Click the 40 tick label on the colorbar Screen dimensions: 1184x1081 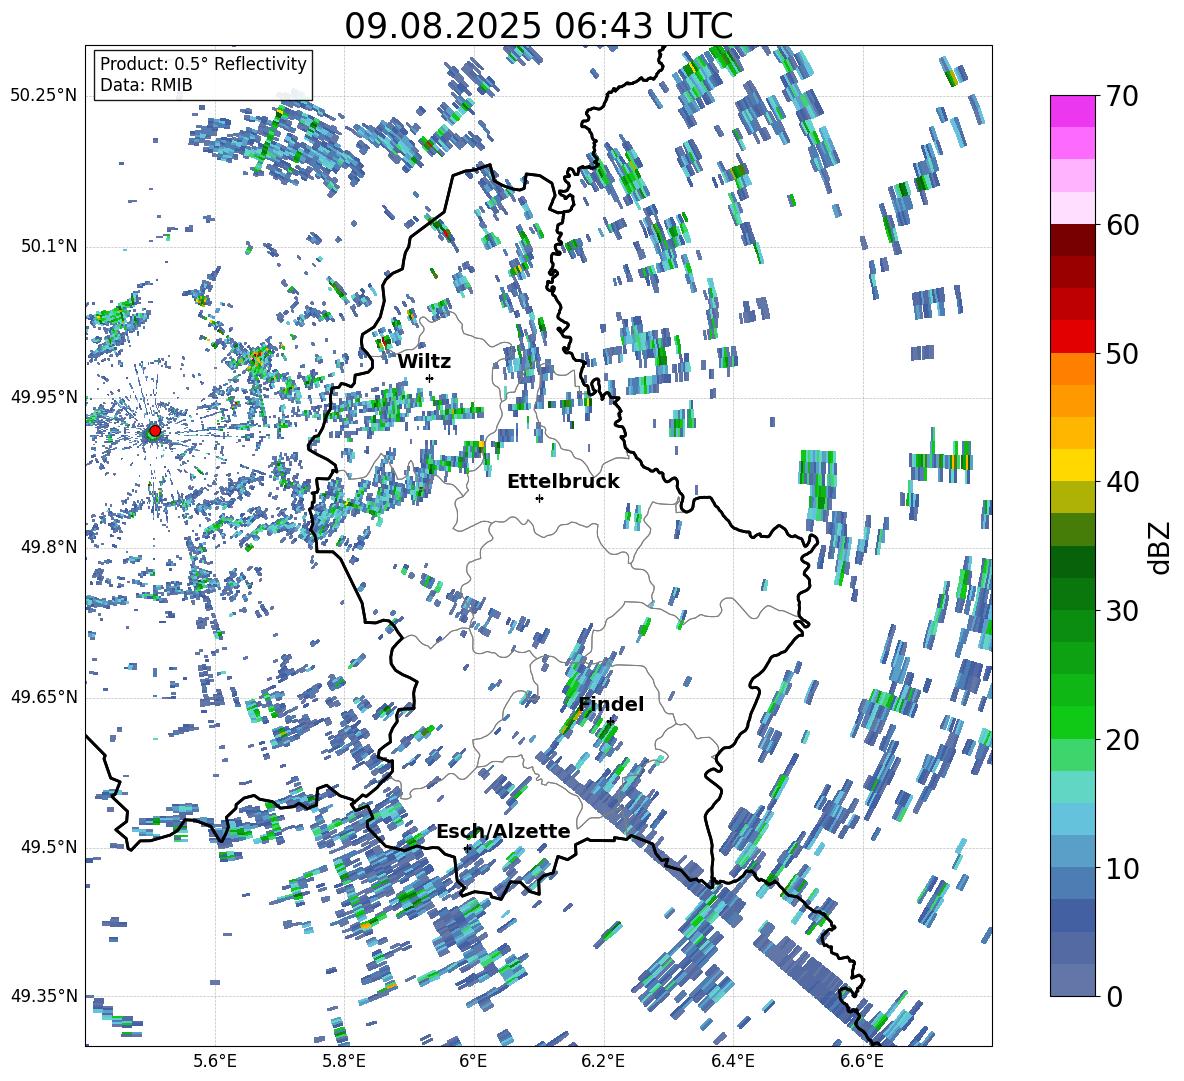click(1121, 482)
